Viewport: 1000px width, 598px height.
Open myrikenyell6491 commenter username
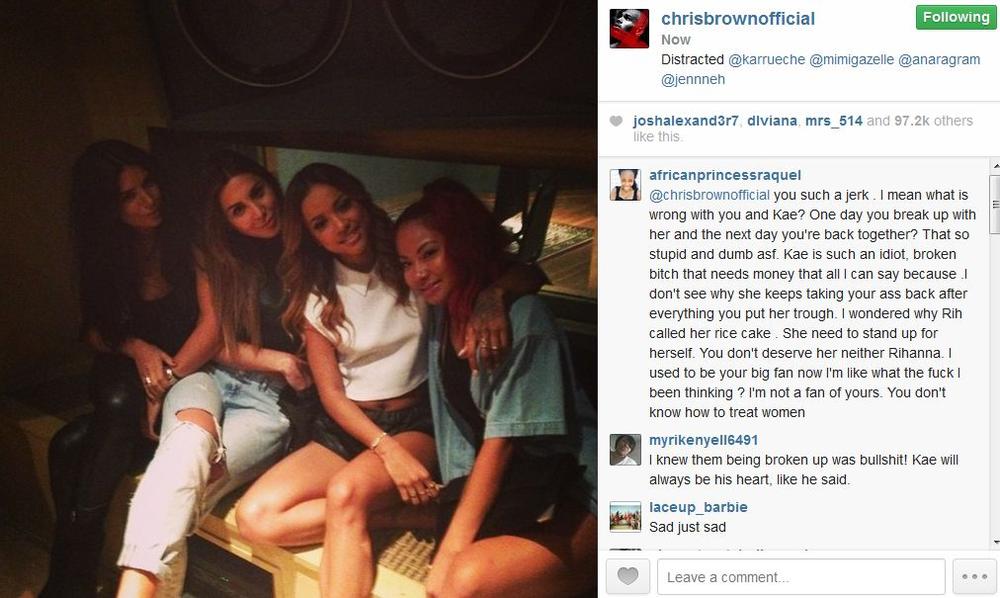[703, 440]
